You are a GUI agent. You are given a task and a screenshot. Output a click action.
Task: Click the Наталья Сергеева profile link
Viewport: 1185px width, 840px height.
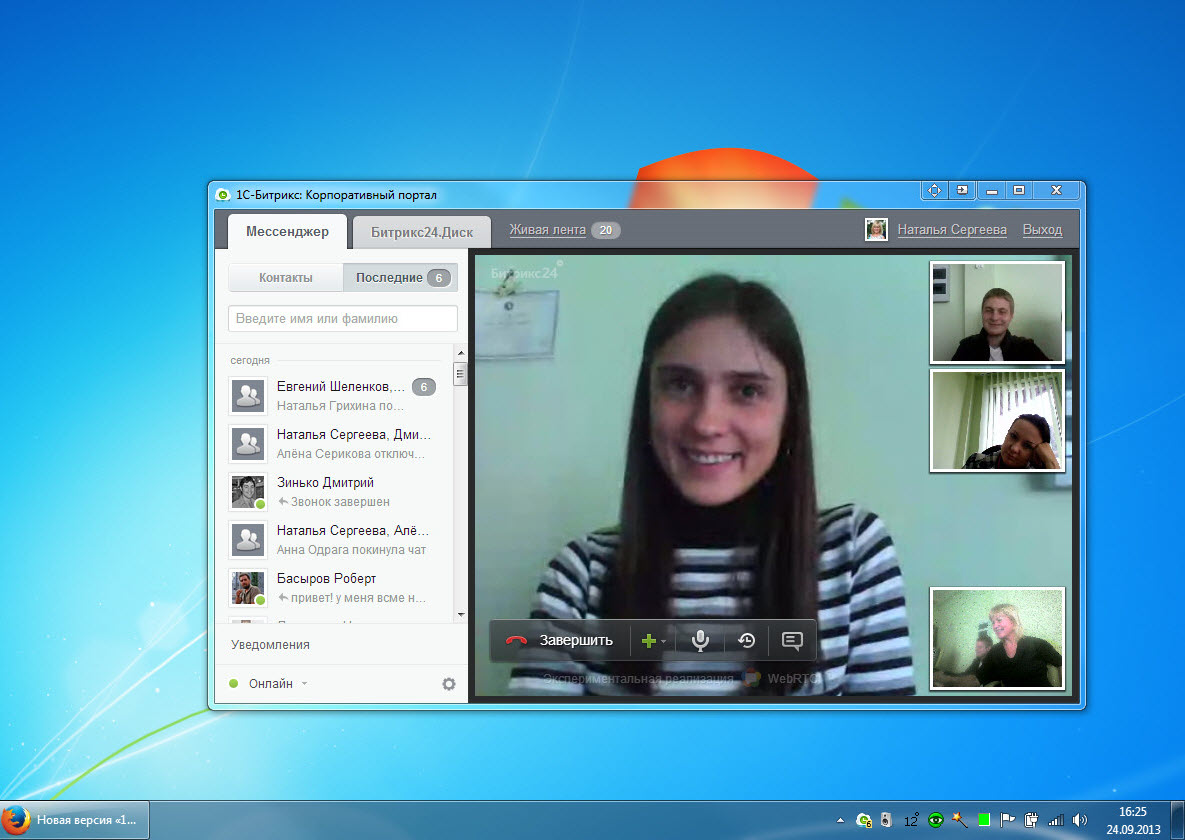tap(951, 230)
